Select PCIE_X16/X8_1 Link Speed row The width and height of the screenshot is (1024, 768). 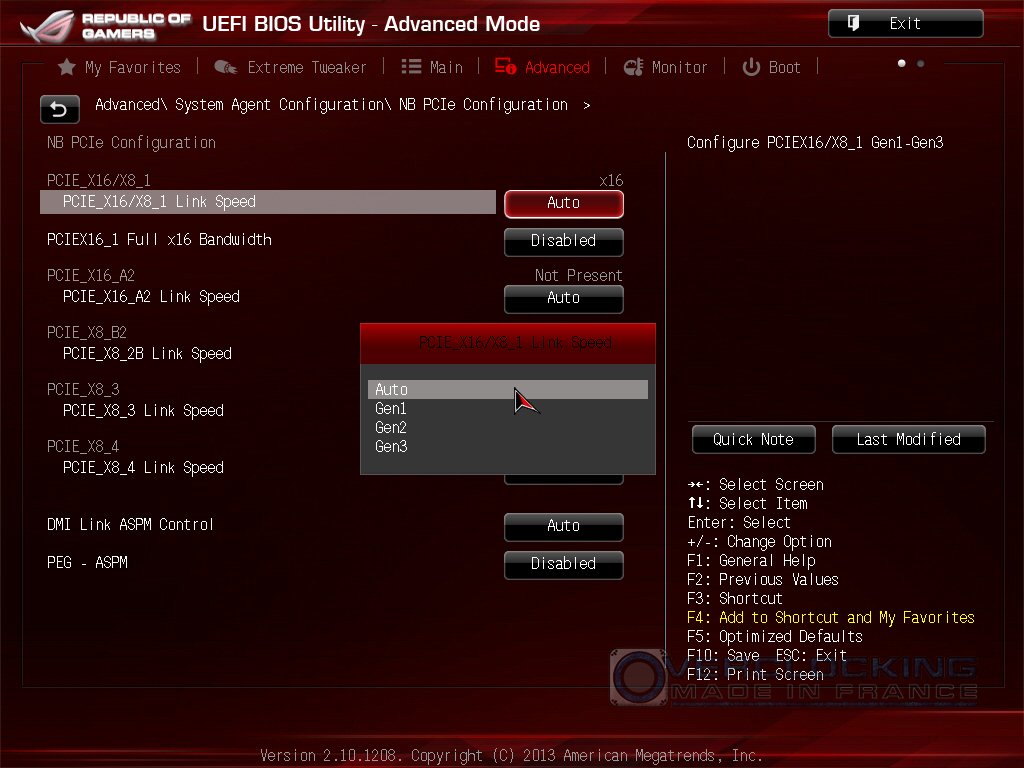[268, 202]
